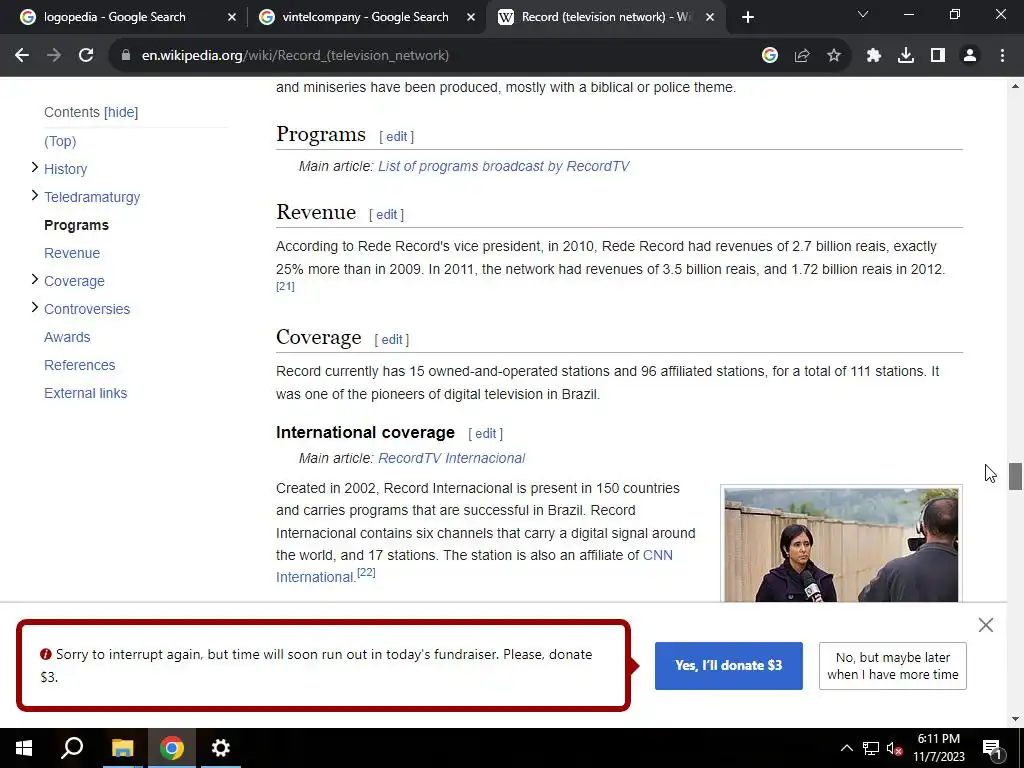Click the address bar URL

[x=295, y=56]
